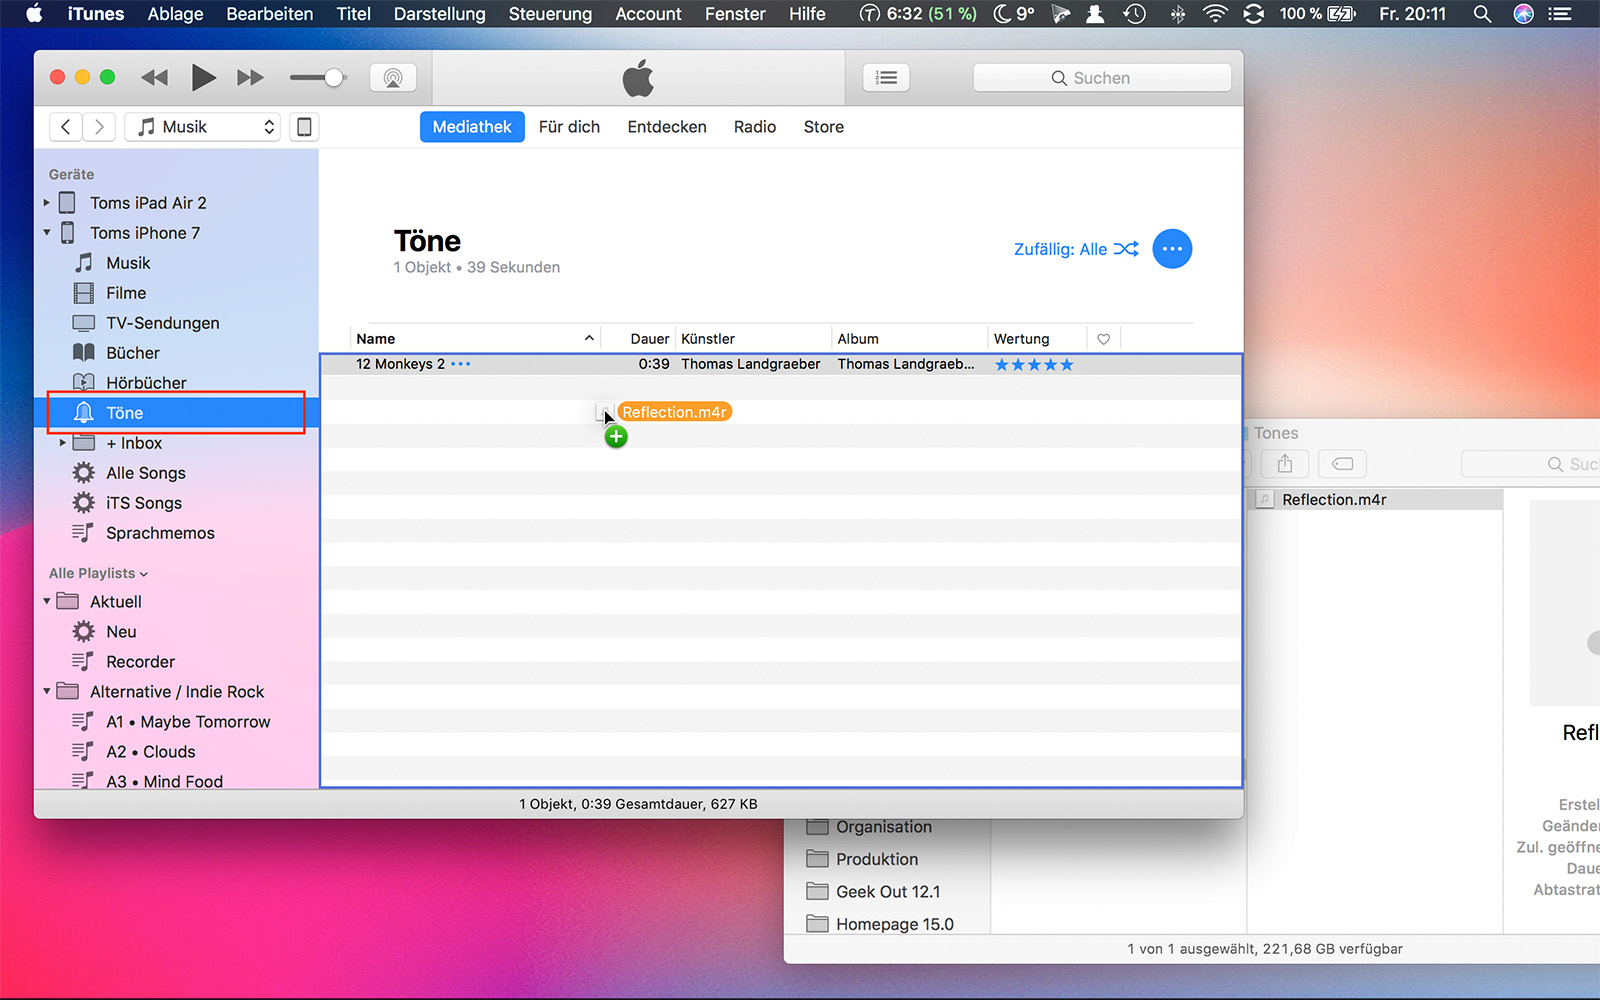The width and height of the screenshot is (1600, 1000).
Task: Open the Ablage menu
Action: (x=175, y=14)
